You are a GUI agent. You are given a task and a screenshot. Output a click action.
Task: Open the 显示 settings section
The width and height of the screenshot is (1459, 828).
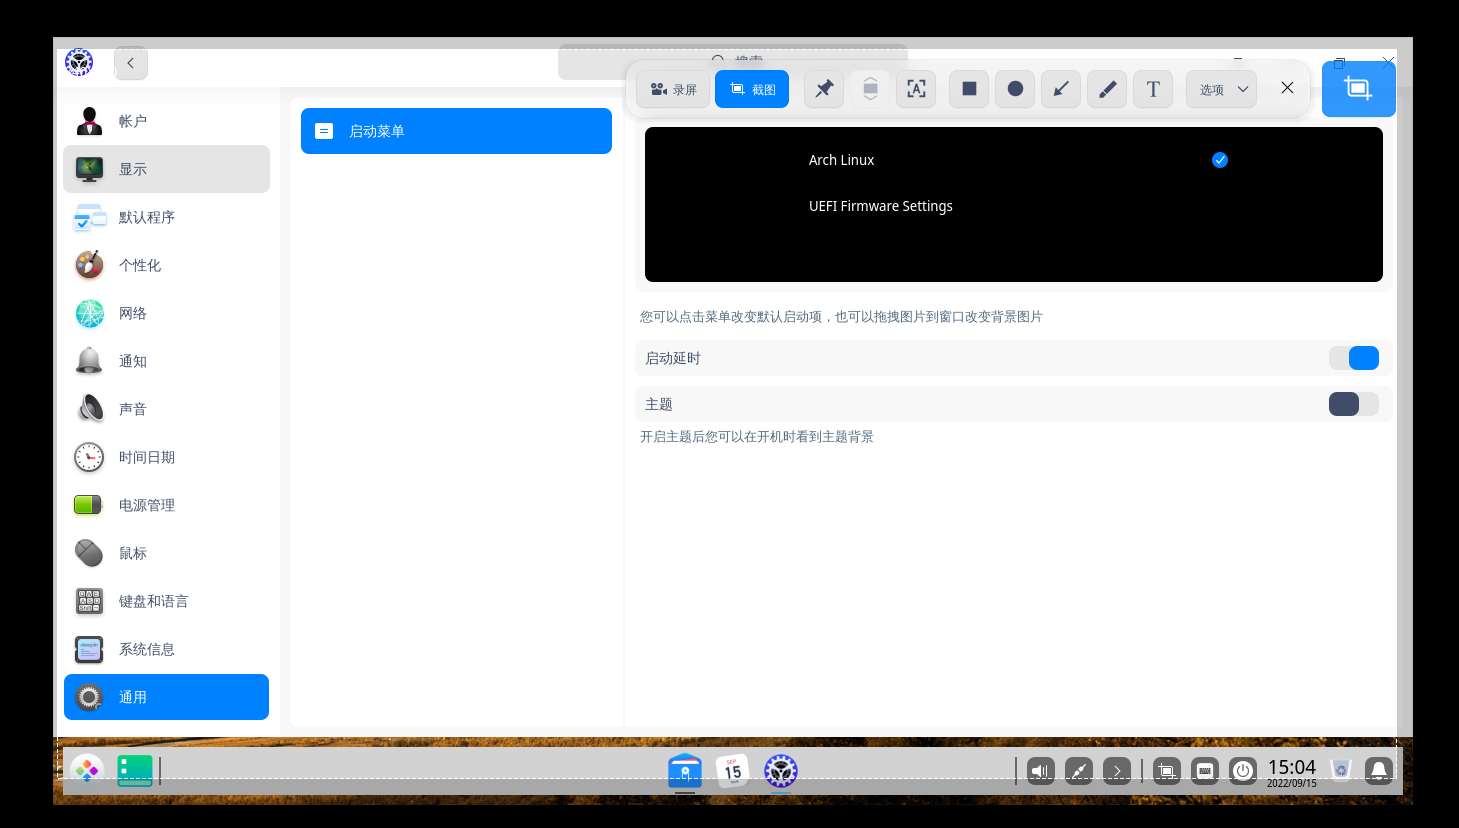click(166, 169)
